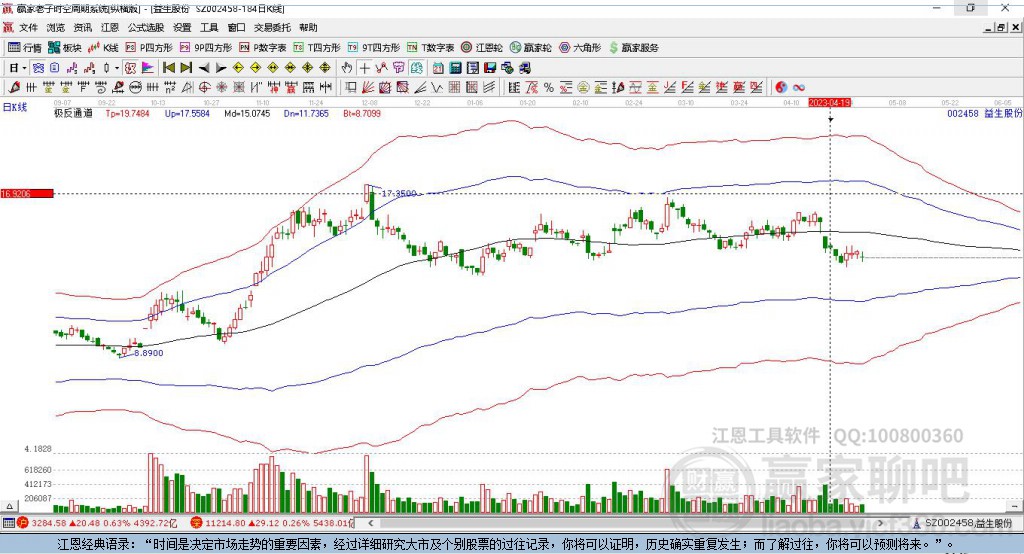Click the bottom scrollbar right arrow
This screenshot has width=1024, height=554.
pyautogui.click(x=880, y=523)
